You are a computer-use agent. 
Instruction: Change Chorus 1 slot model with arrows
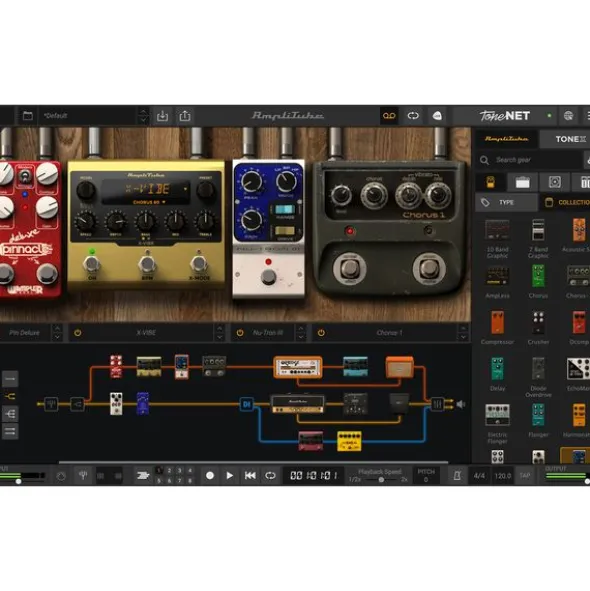tap(463, 333)
